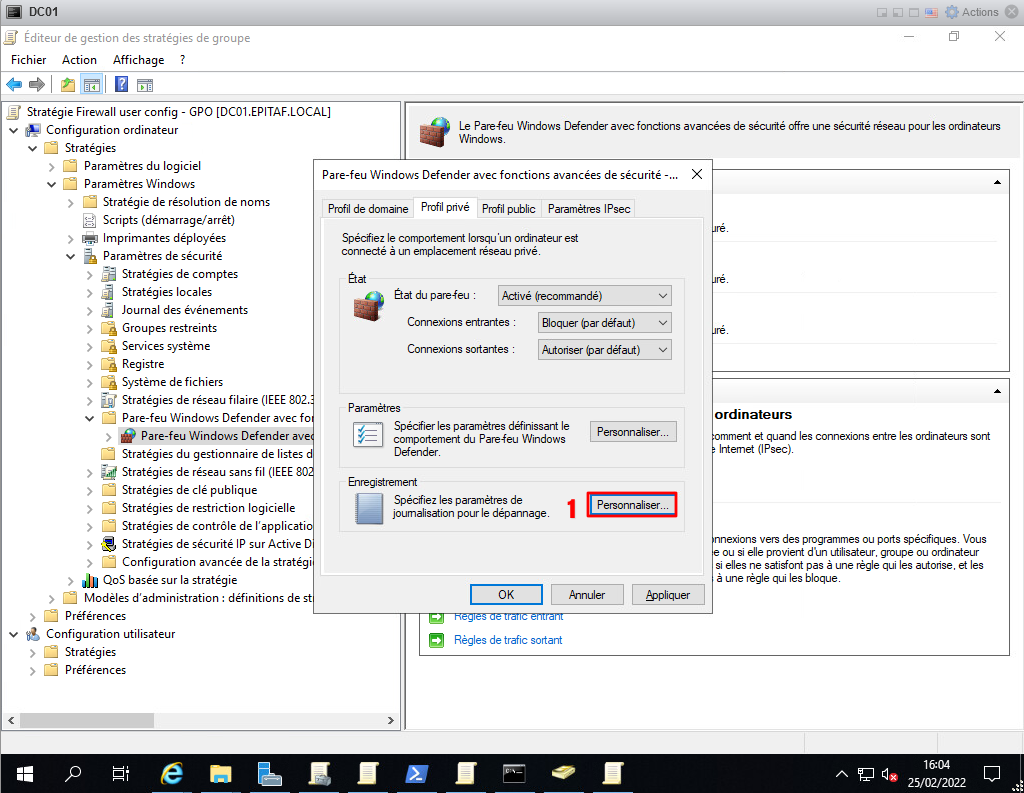Open the Règles de trafic sortant link
This screenshot has height=793, width=1024.
[x=508, y=640]
